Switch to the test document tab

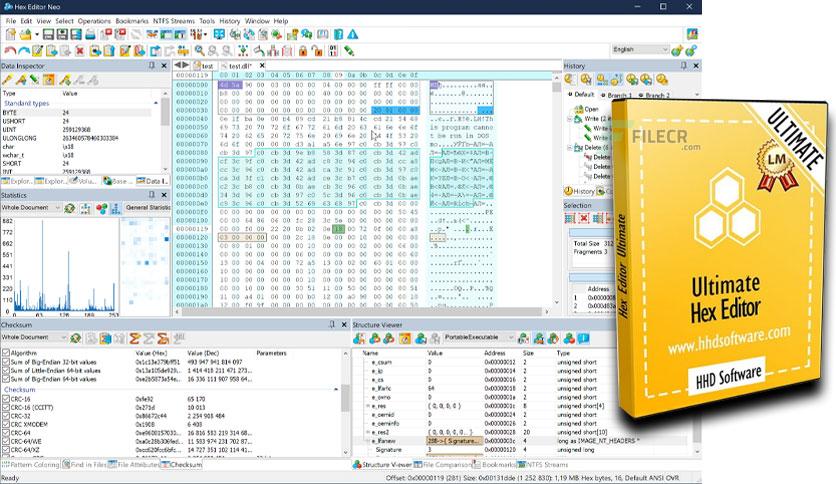click(x=203, y=66)
